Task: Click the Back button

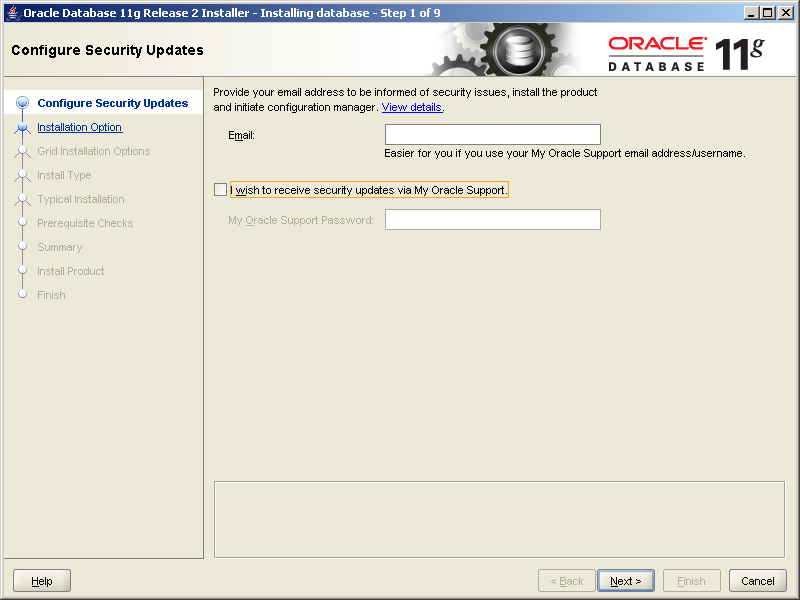Action: (x=566, y=581)
